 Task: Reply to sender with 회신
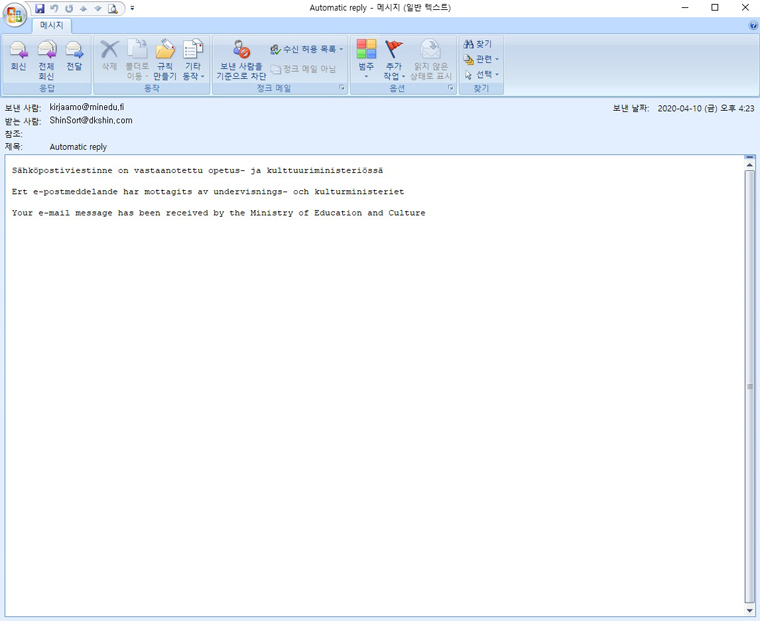(x=18, y=56)
